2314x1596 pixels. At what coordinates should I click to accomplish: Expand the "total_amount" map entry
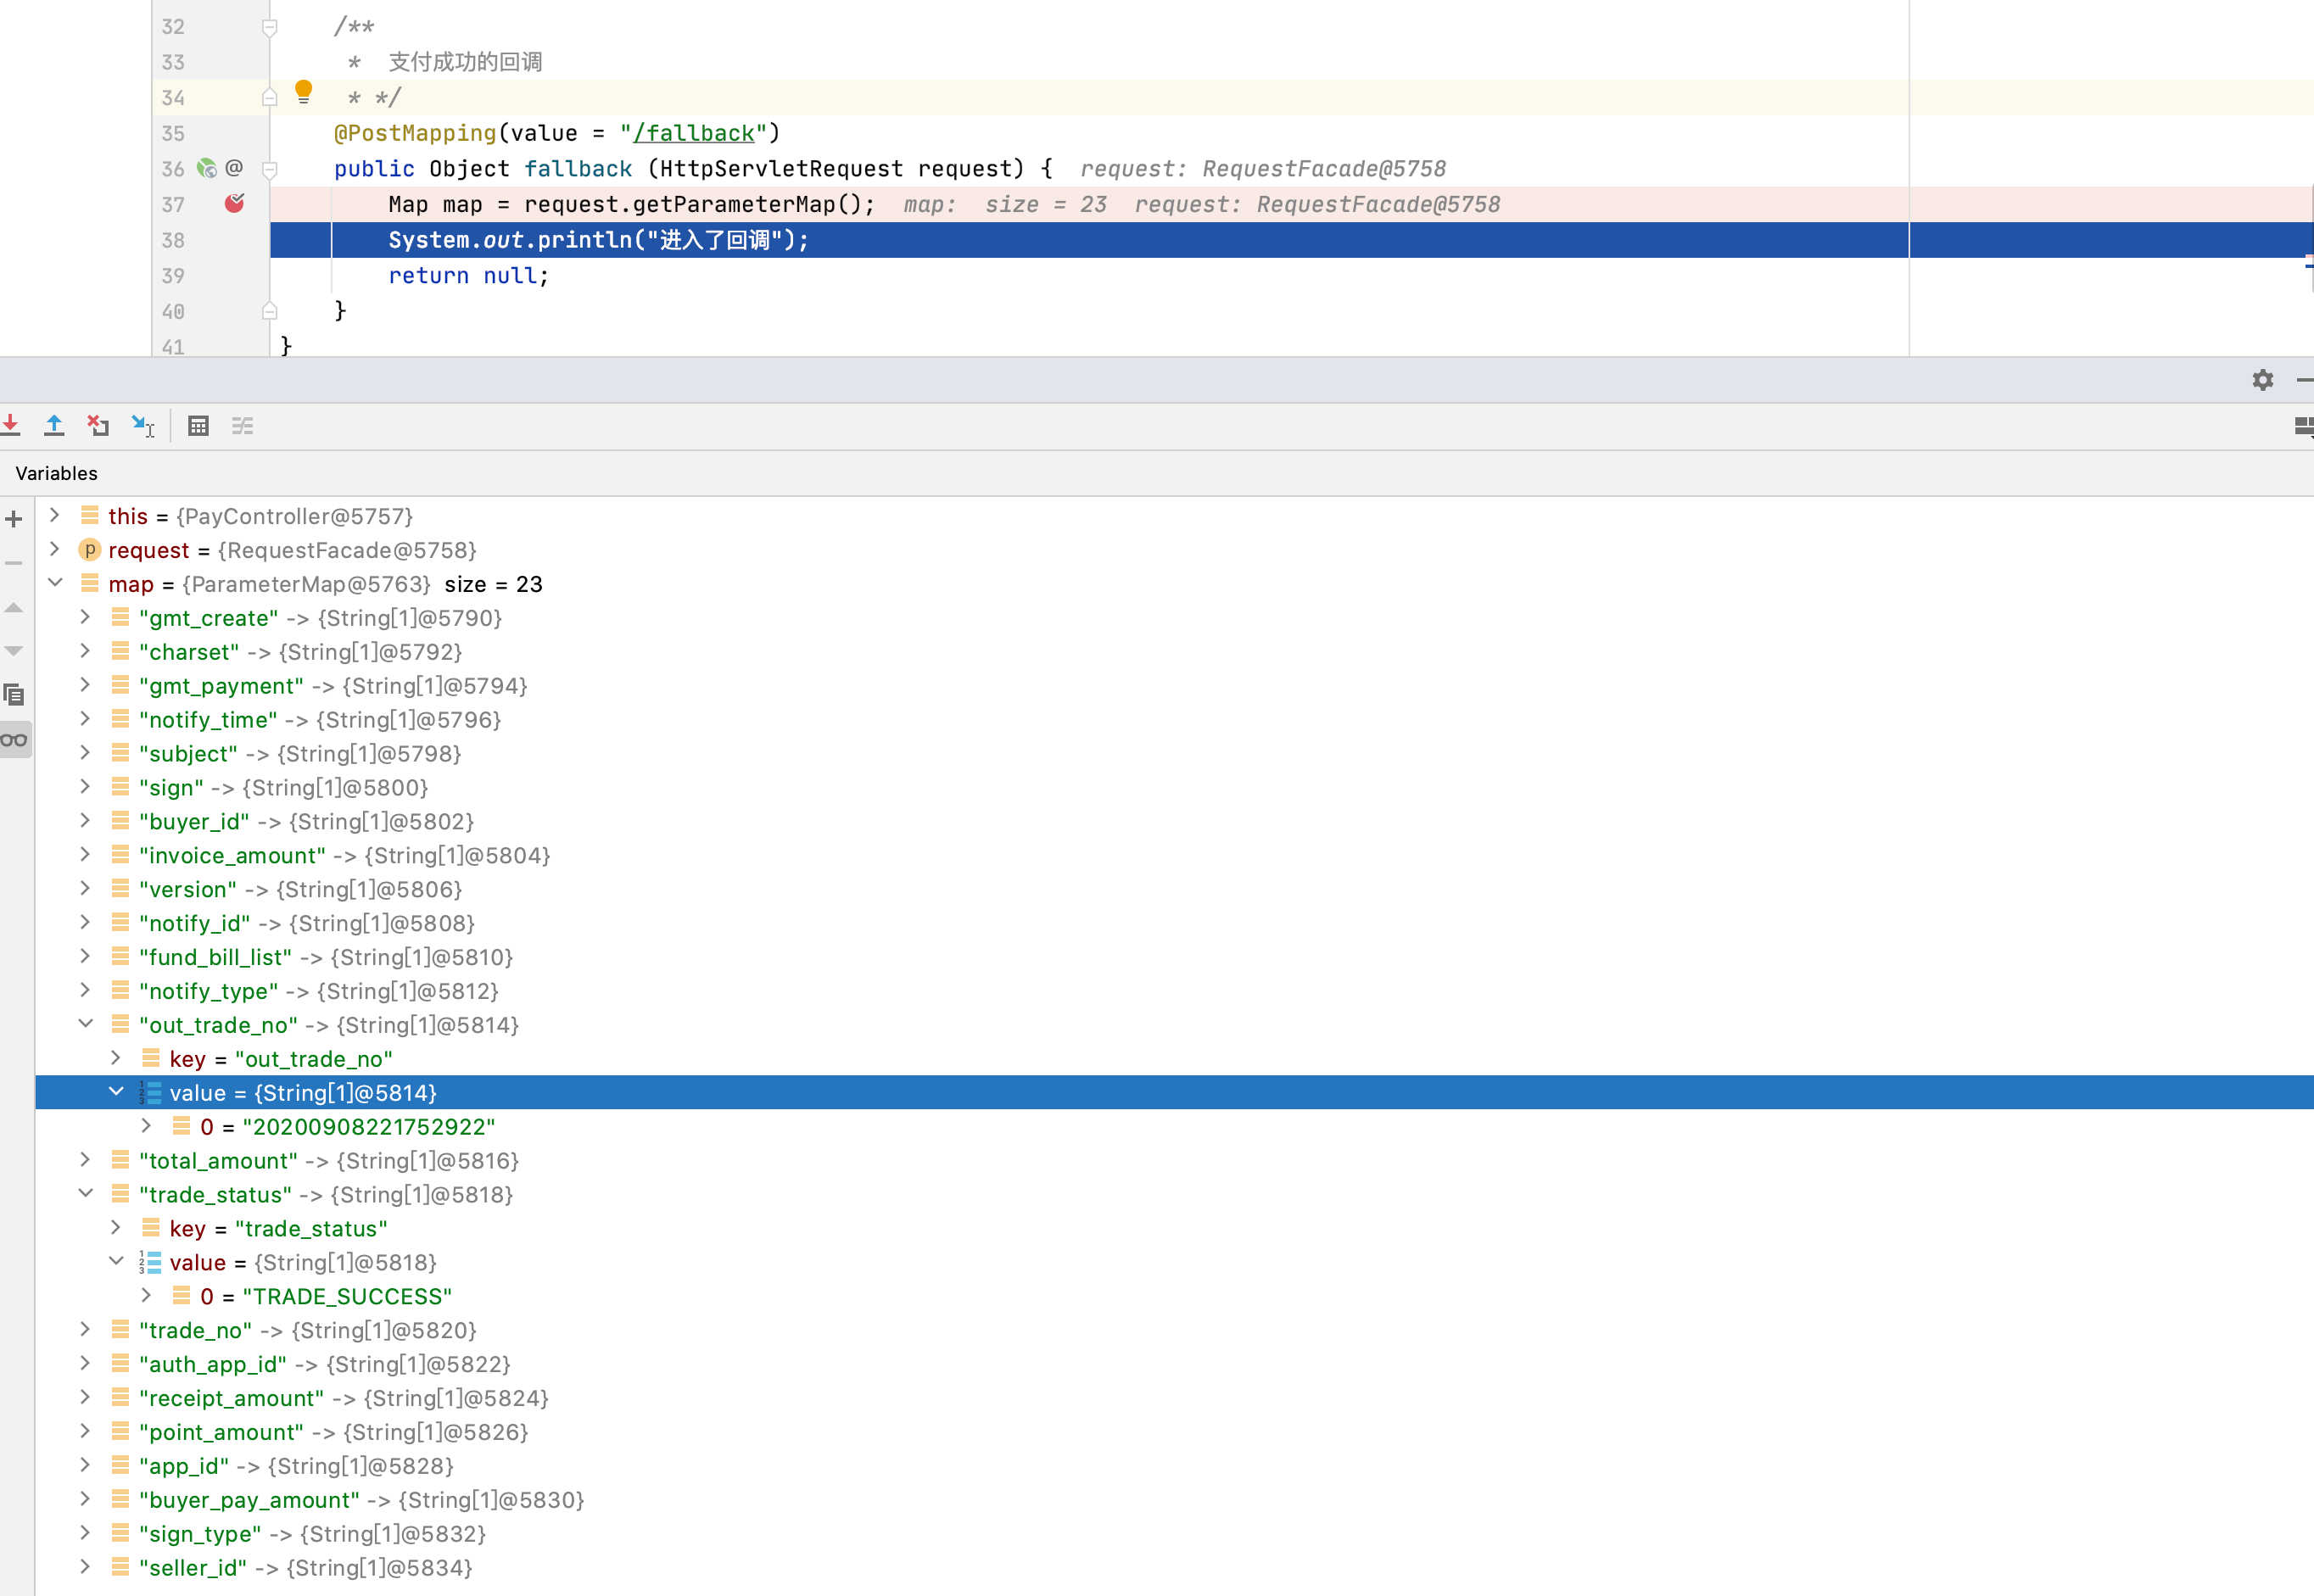[x=86, y=1161]
